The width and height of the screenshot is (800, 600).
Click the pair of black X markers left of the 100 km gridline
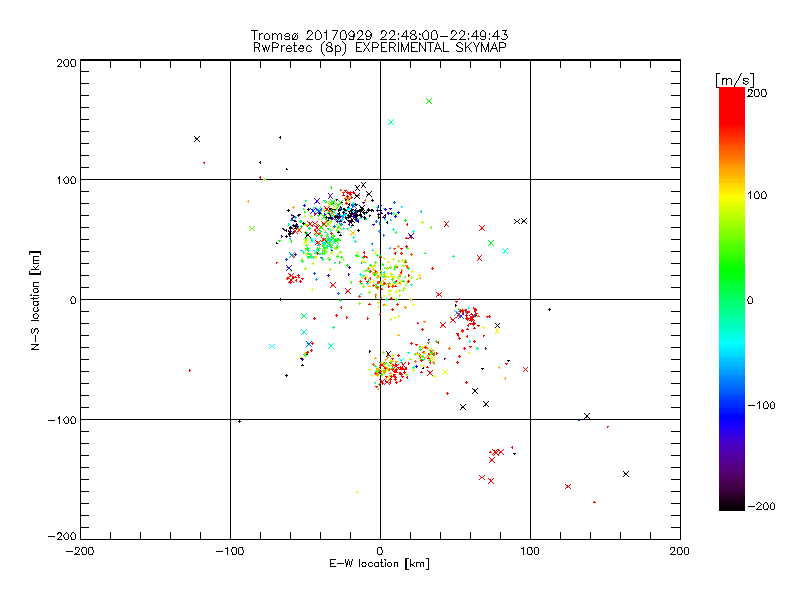click(x=520, y=221)
